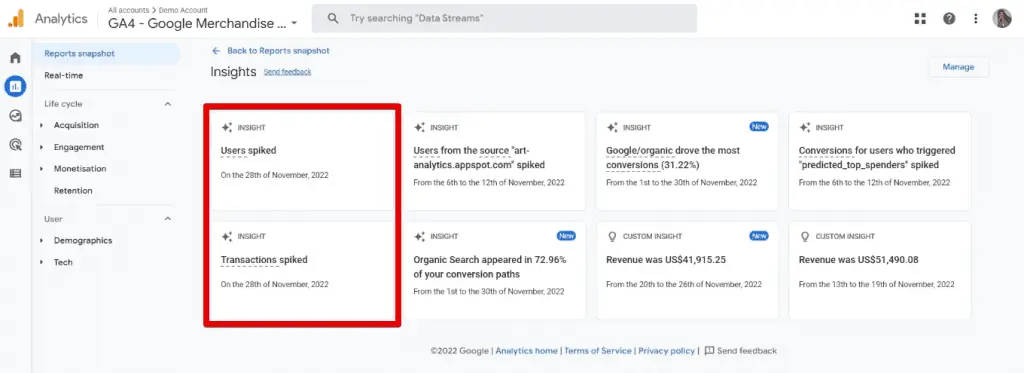Image resolution: width=1024 pixels, height=373 pixels.
Task: Click New badge on Revenue US$41,915.25 card
Action: [x=759, y=236]
